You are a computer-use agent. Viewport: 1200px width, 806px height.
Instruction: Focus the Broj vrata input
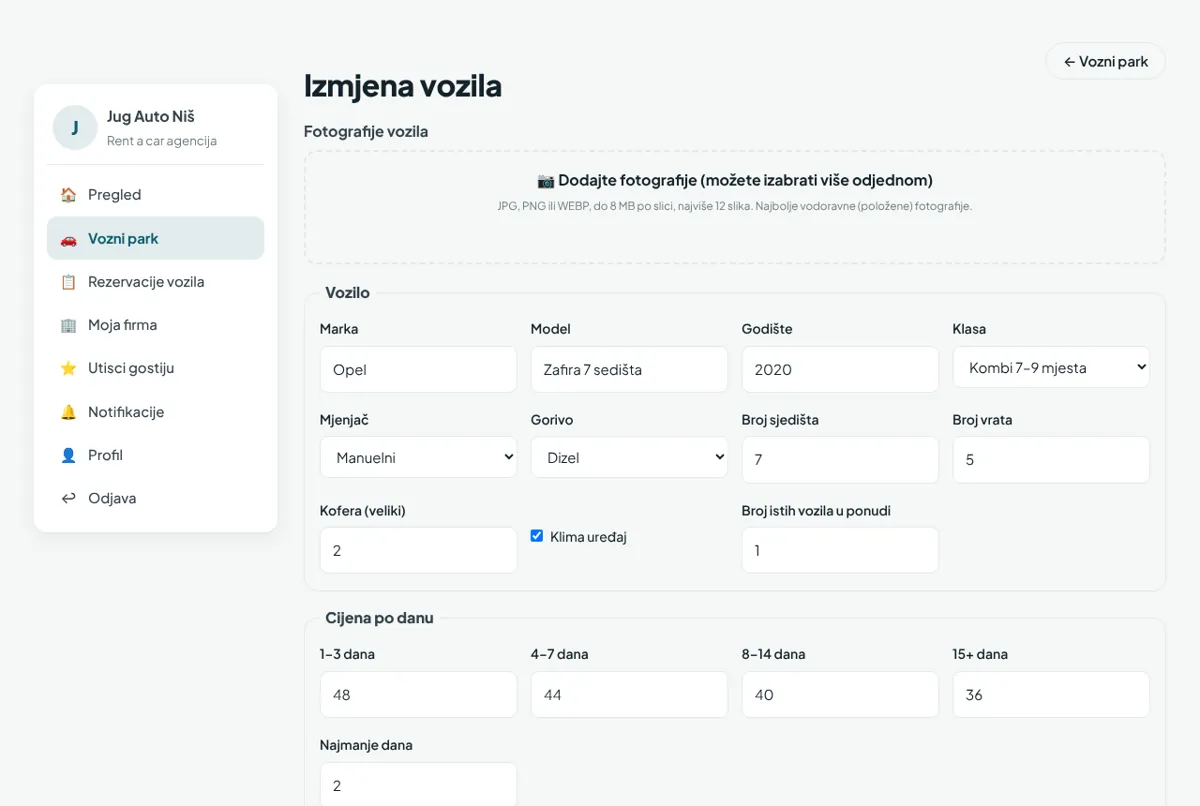tap(1051, 460)
